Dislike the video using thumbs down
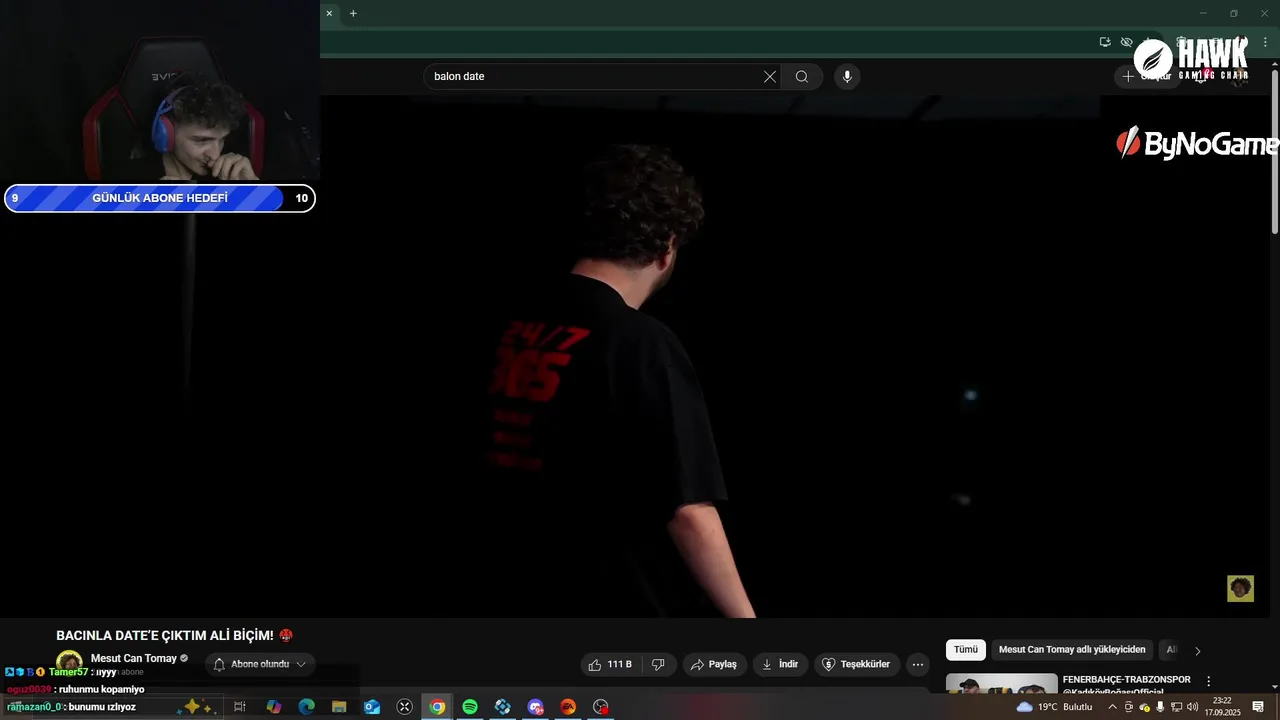Viewport: 1280px width, 720px height. (x=658, y=664)
